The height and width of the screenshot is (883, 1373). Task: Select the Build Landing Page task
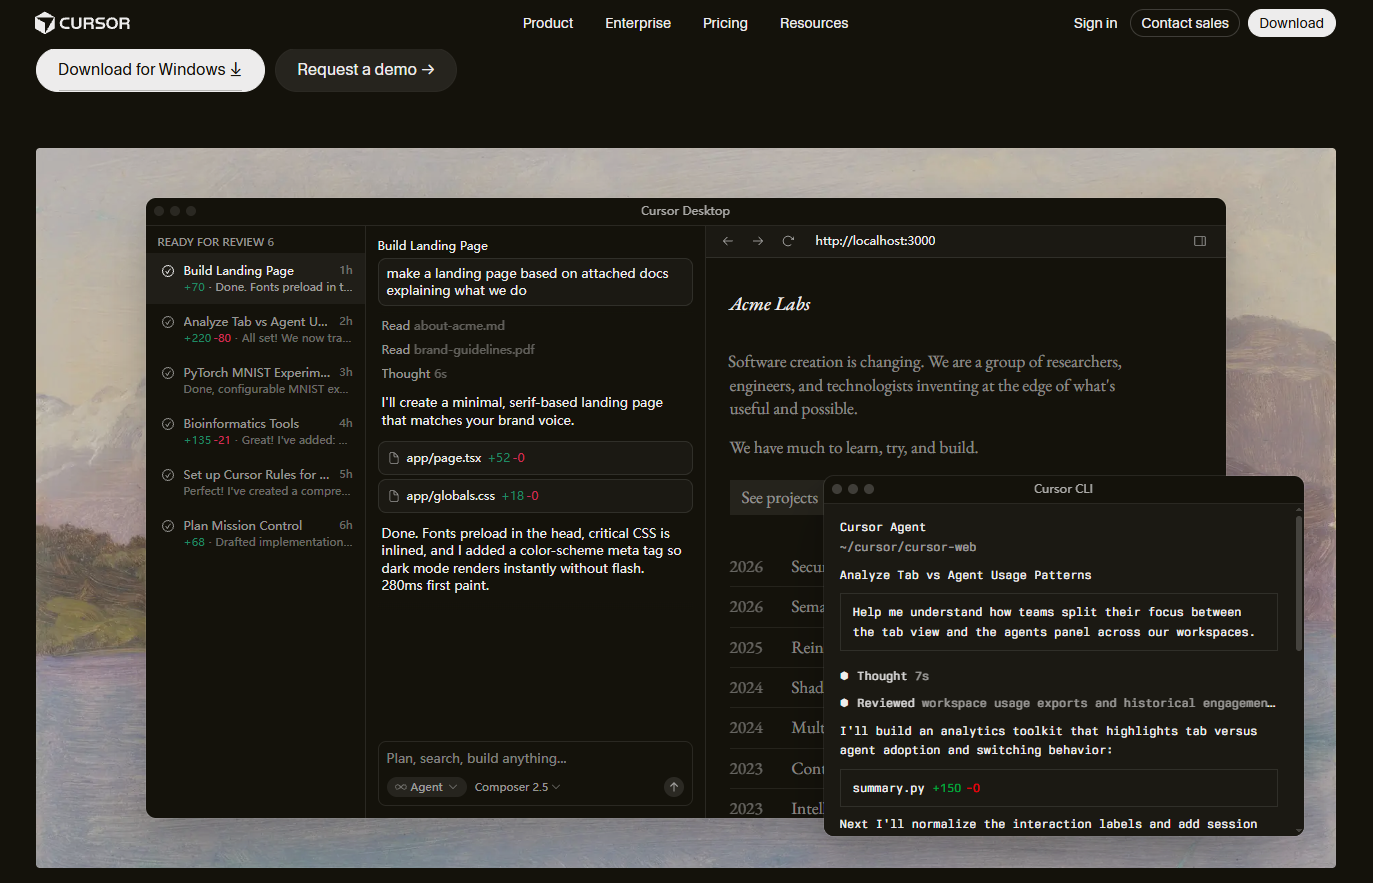[256, 278]
